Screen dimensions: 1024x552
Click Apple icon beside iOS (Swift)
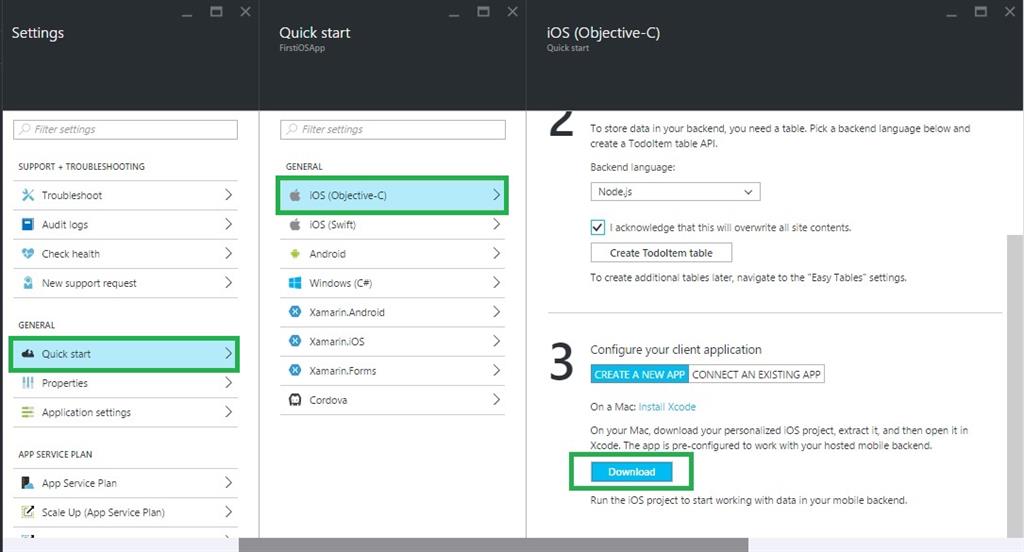(295, 224)
